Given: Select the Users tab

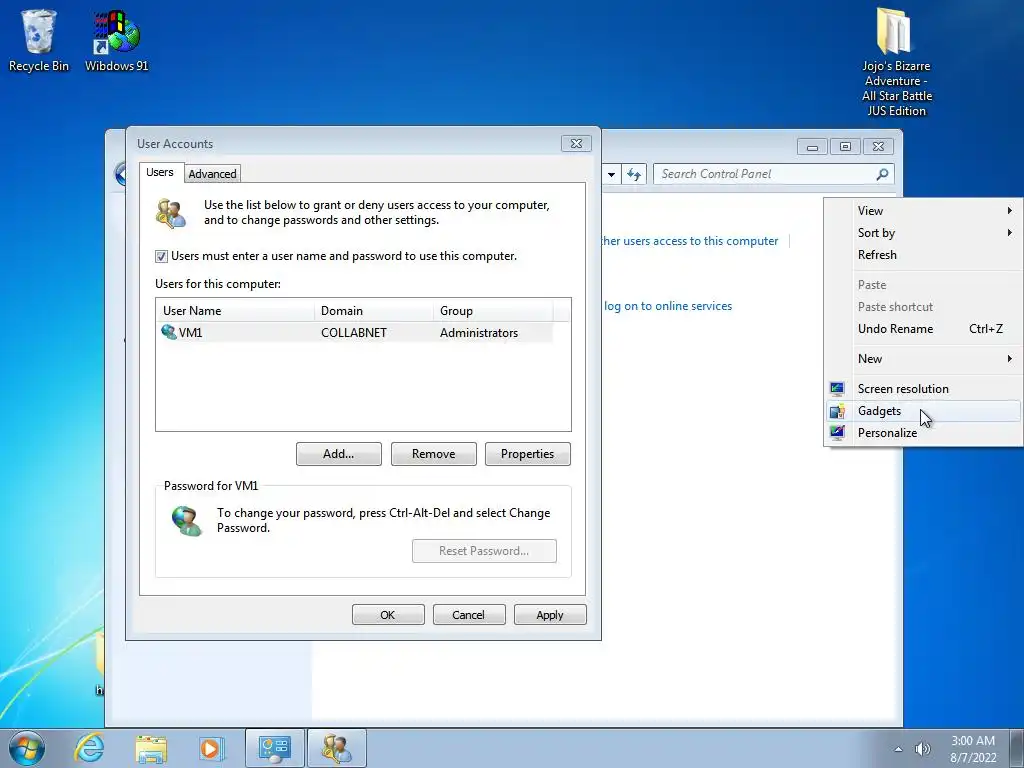Looking at the screenshot, I should pyautogui.click(x=160, y=172).
